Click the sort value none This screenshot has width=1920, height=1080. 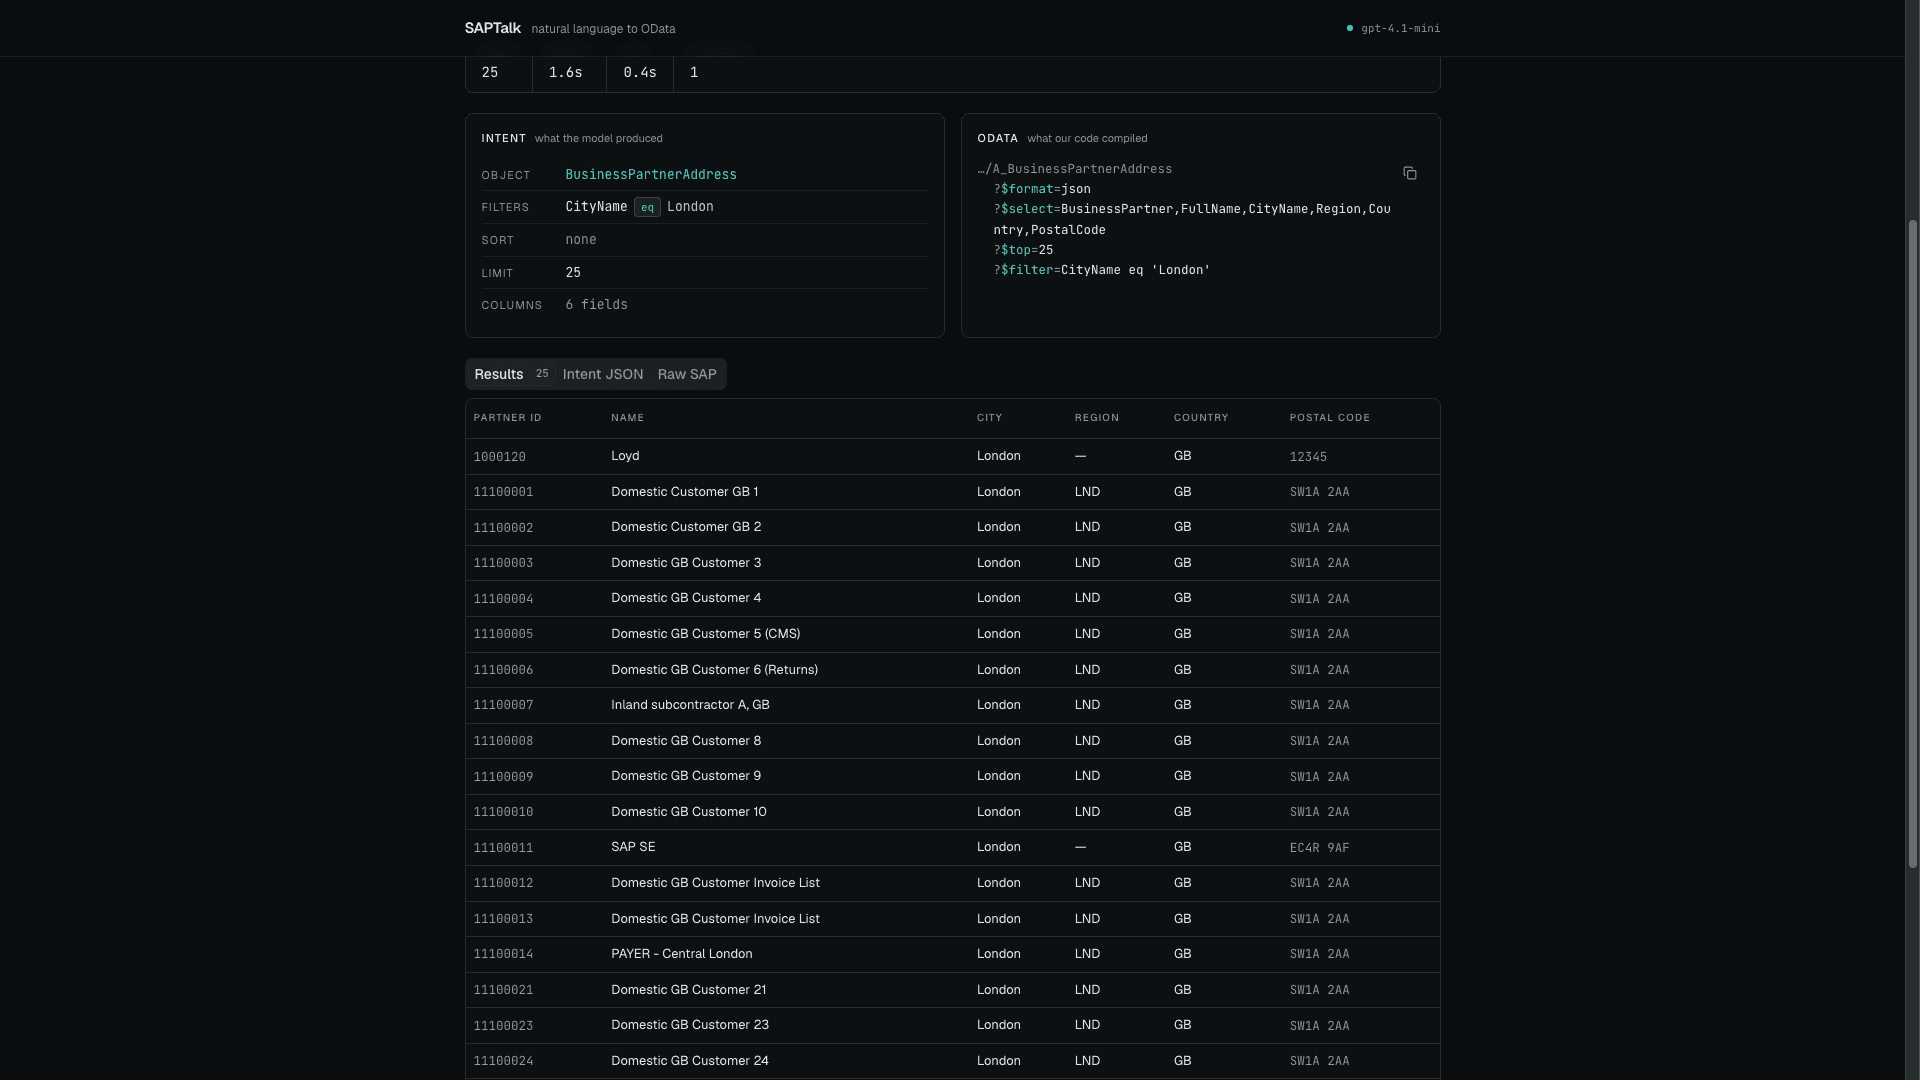[580, 240]
